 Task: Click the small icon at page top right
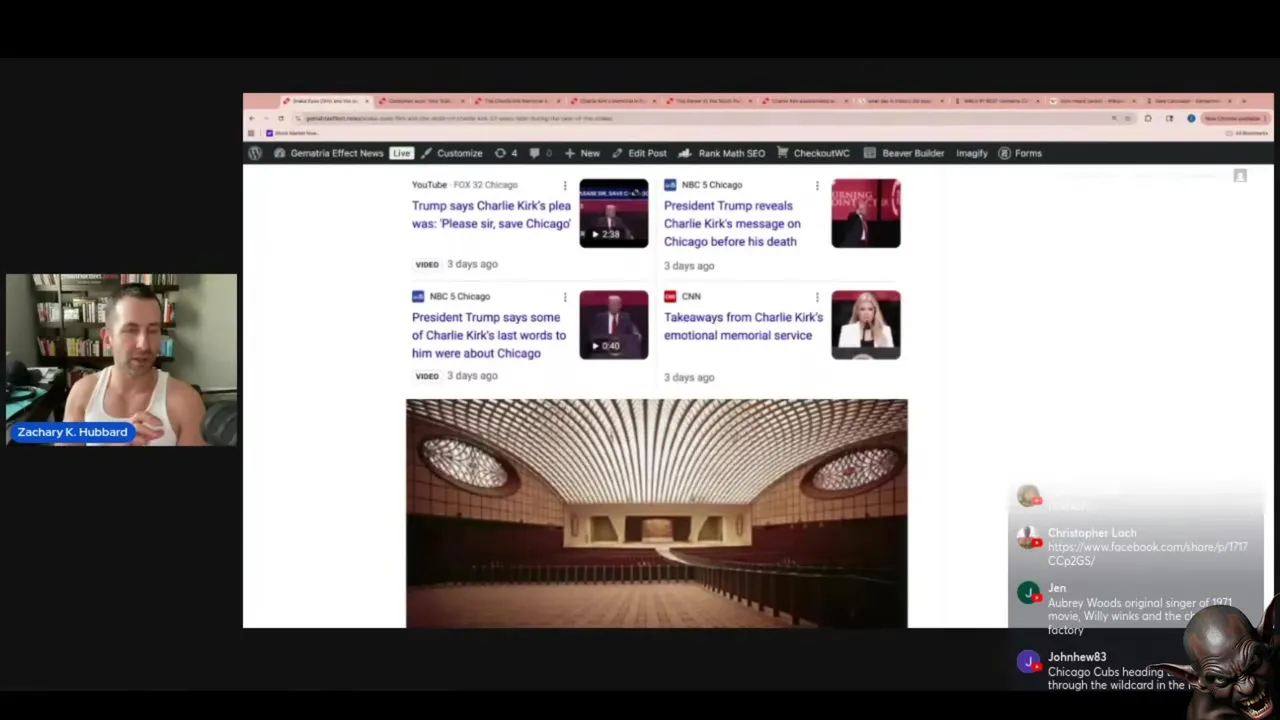pyautogui.click(x=1240, y=176)
